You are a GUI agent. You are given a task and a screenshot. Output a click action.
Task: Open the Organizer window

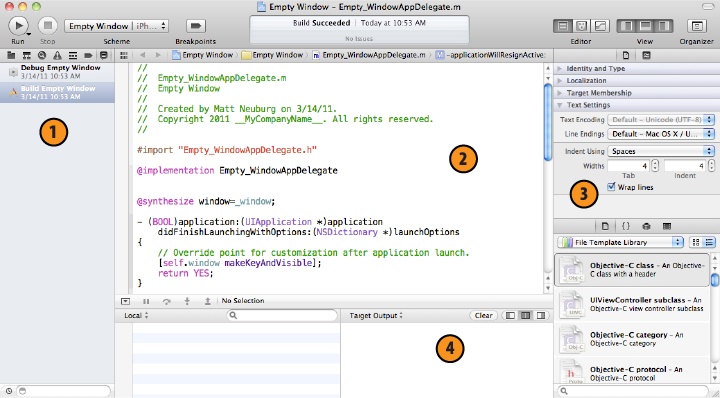tap(697, 26)
